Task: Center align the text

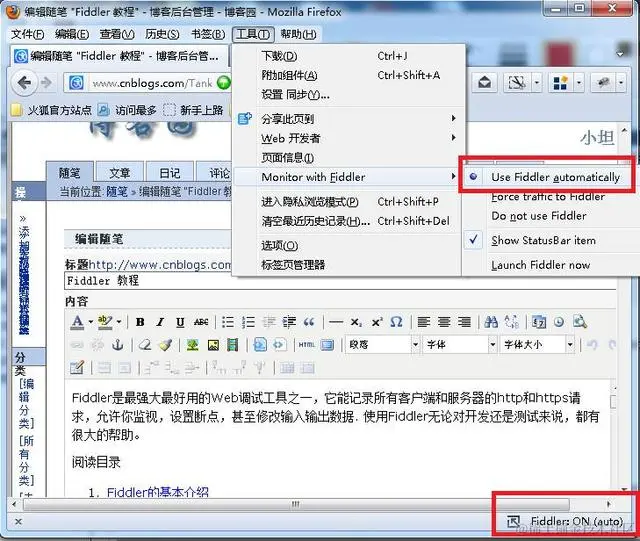Action: coord(444,322)
